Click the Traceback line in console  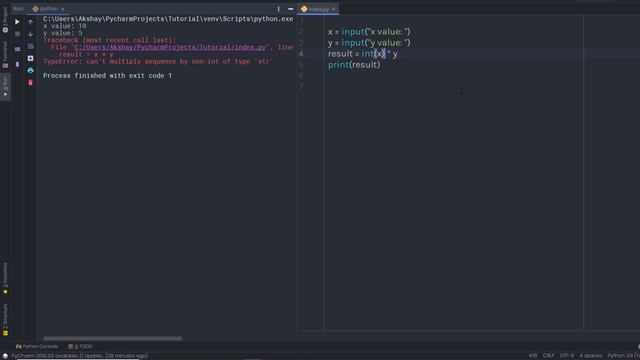tap(109, 40)
